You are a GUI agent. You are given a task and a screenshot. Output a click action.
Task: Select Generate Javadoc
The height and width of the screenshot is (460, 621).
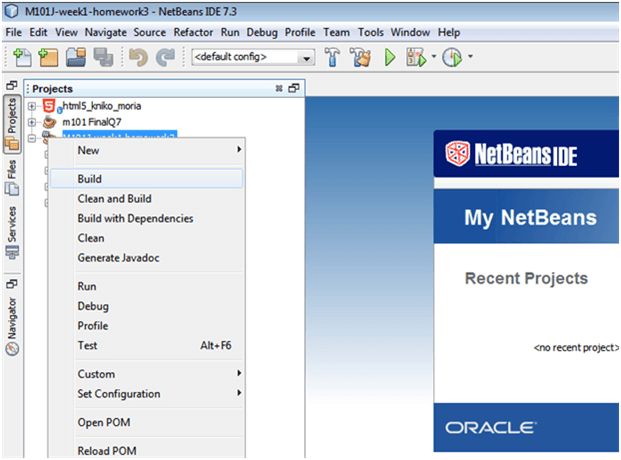147,258
